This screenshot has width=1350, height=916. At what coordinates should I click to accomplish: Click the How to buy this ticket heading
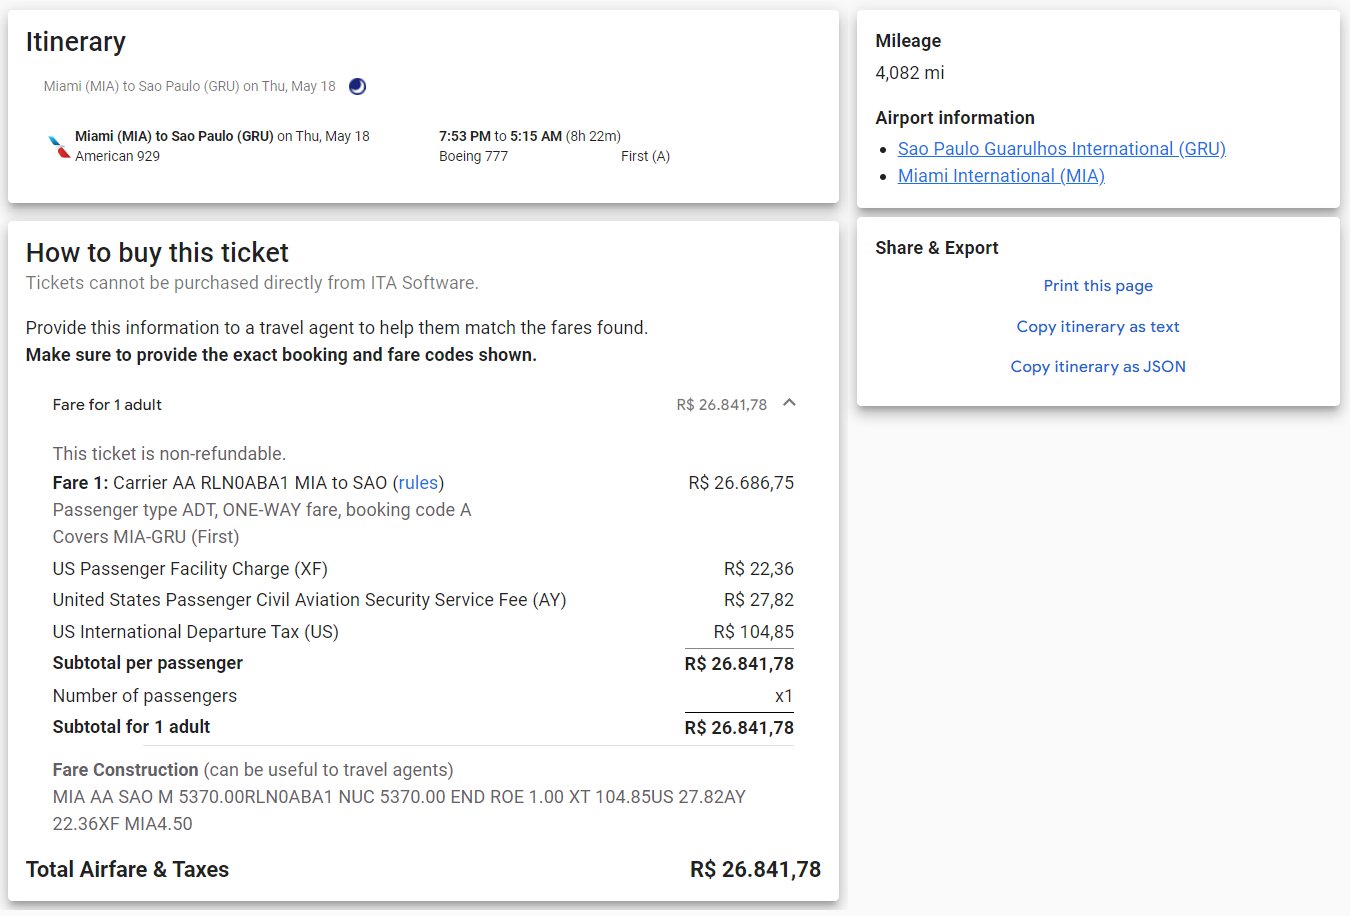tap(157, 253)
